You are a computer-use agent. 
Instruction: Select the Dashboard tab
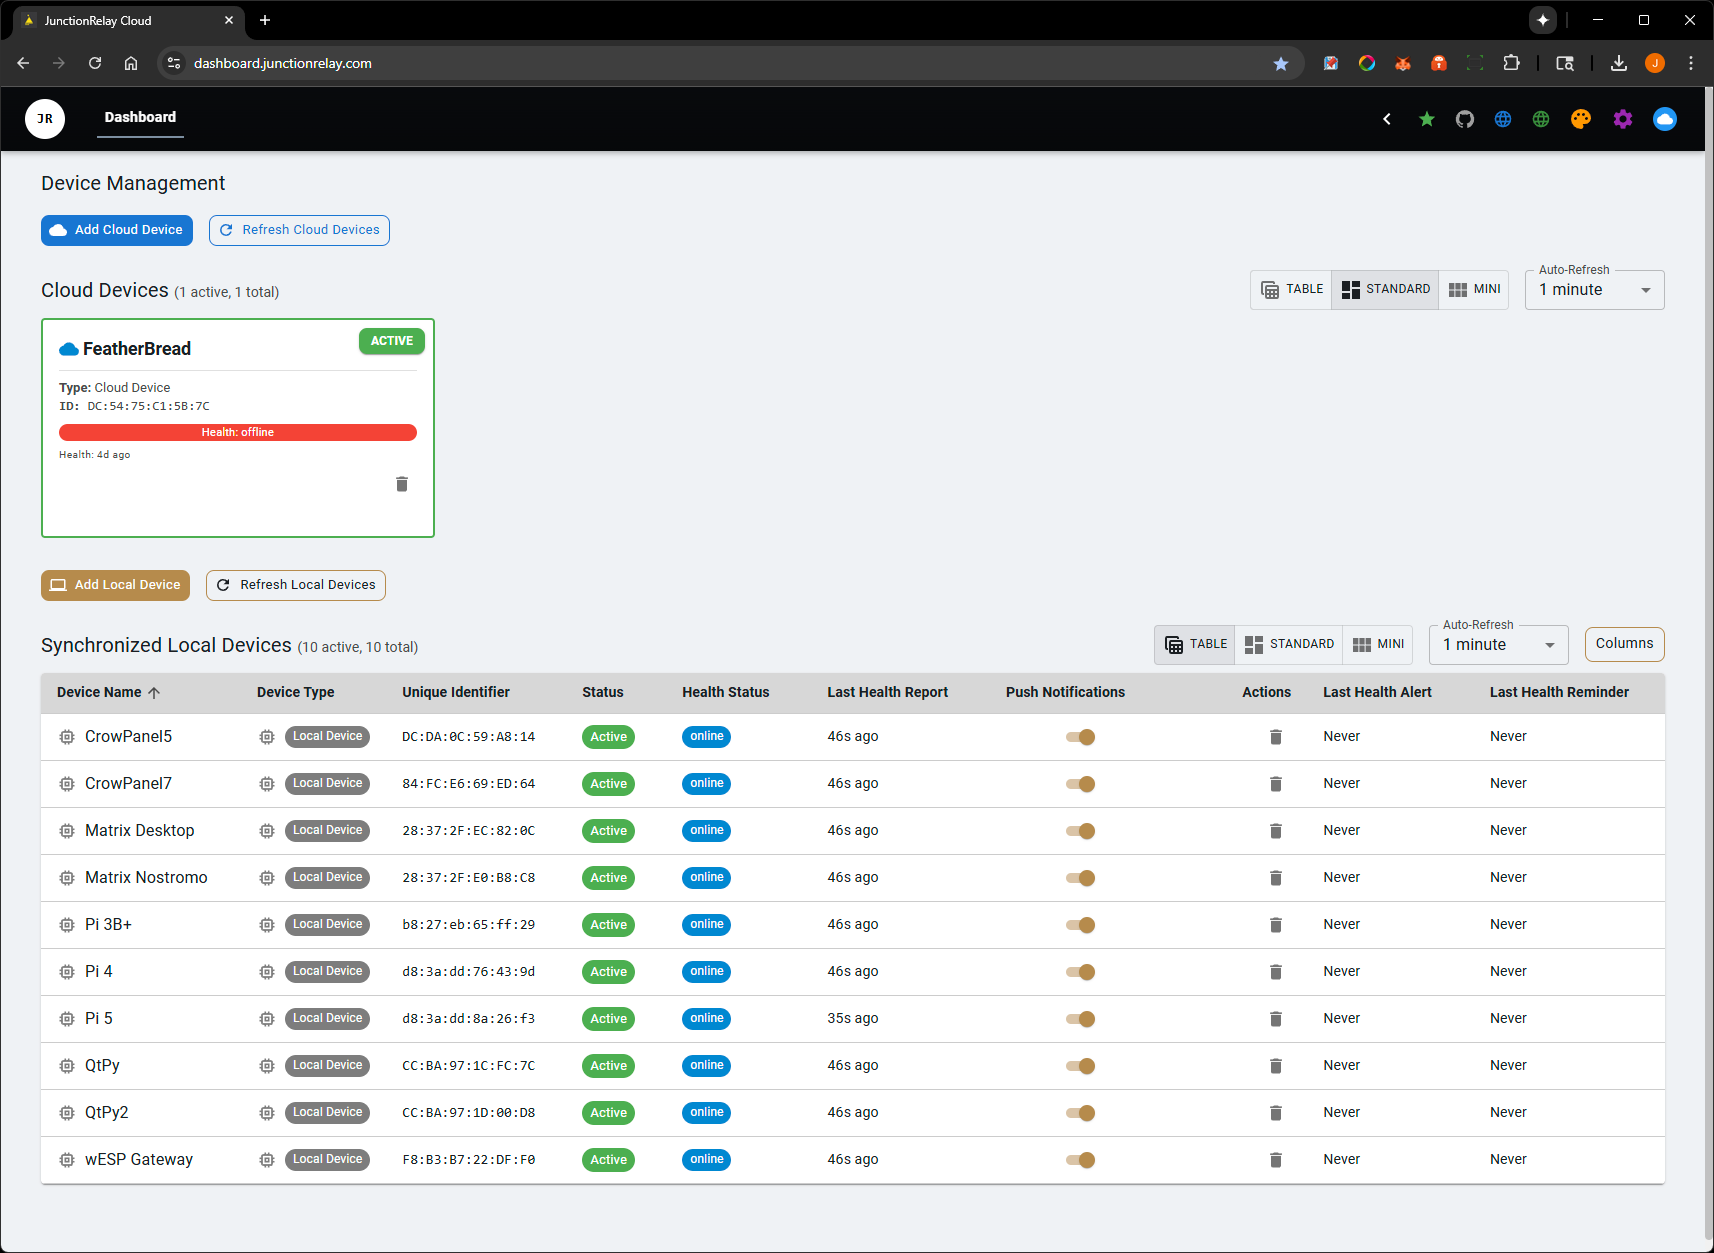click(140, 117)
